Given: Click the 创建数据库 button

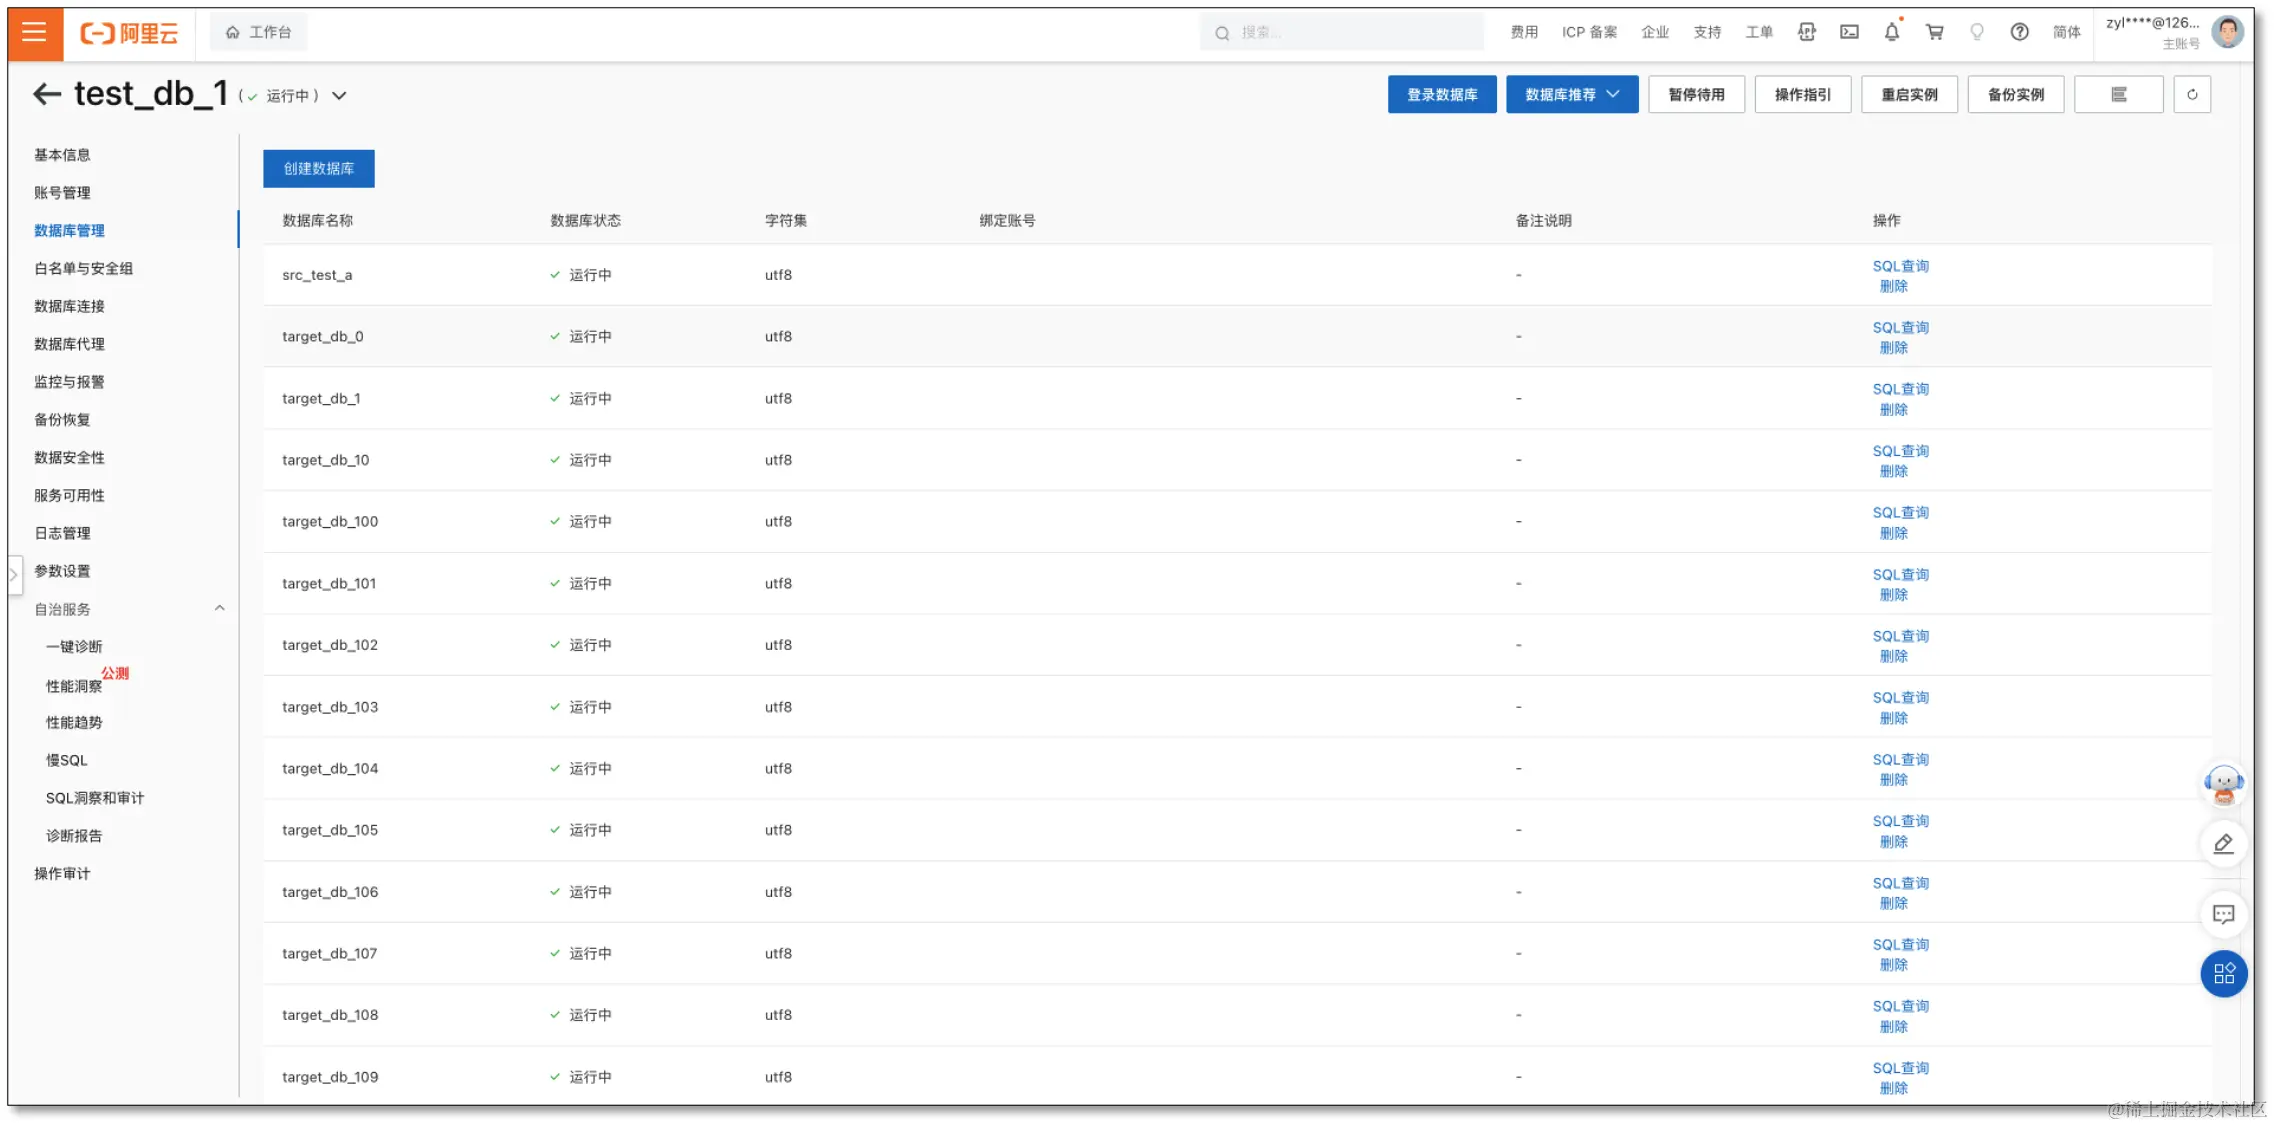Looking at the screenshot, I should 318,169.
